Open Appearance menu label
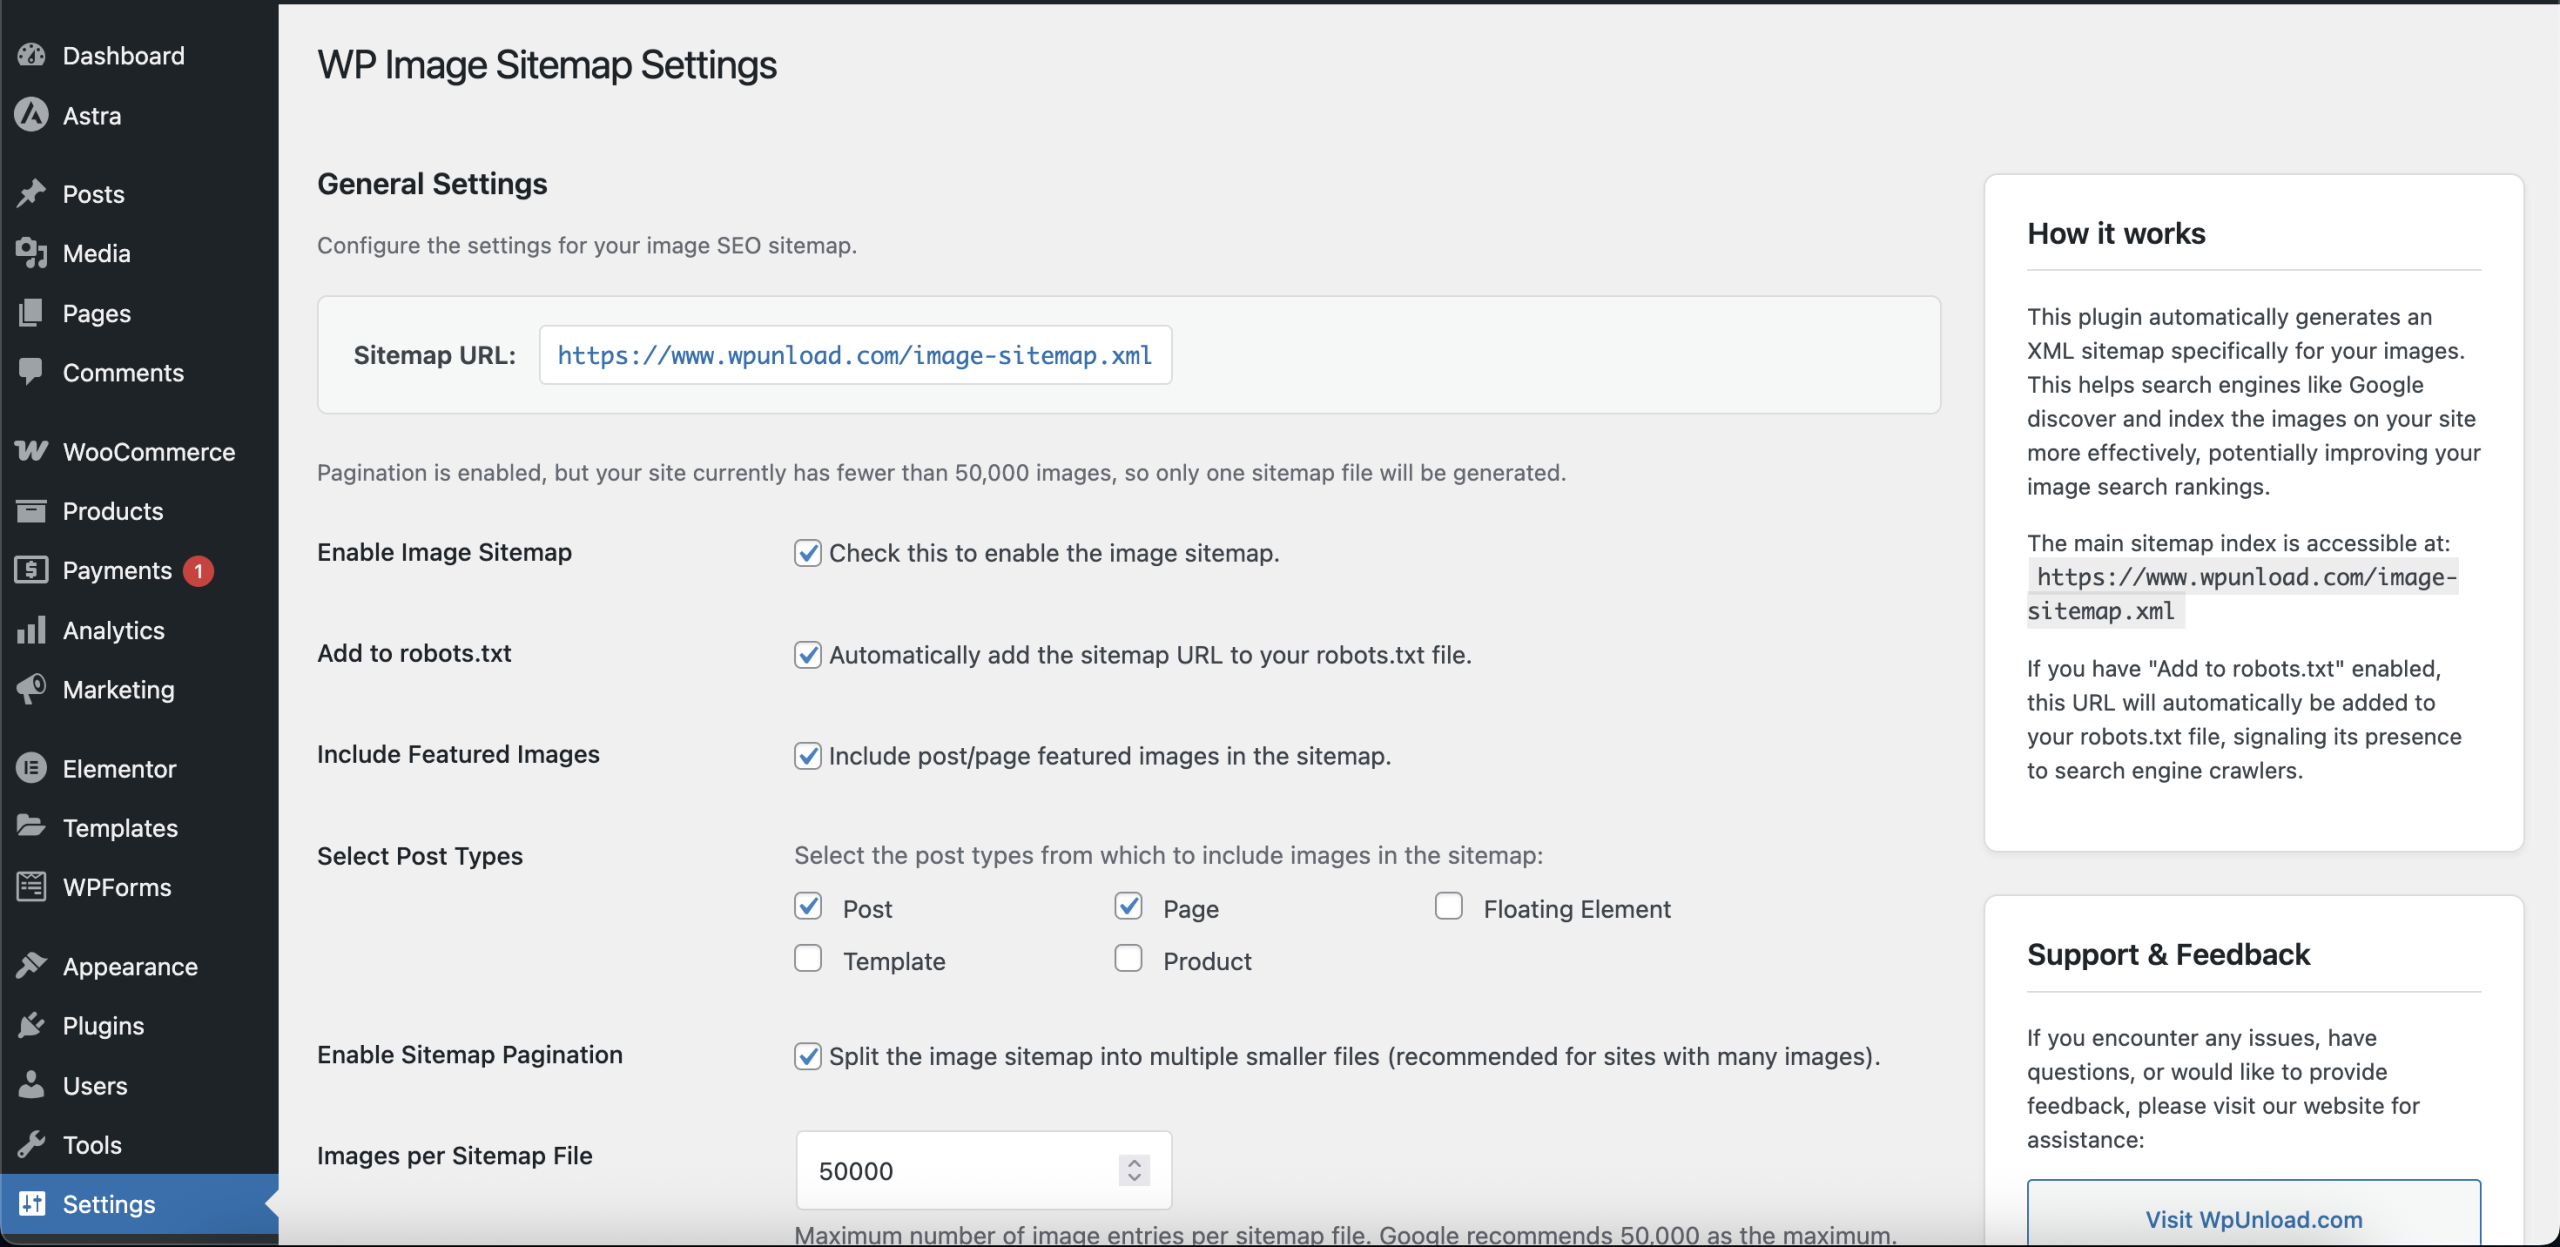Viewport: 2560px width, 1247px height. point(130,967)
